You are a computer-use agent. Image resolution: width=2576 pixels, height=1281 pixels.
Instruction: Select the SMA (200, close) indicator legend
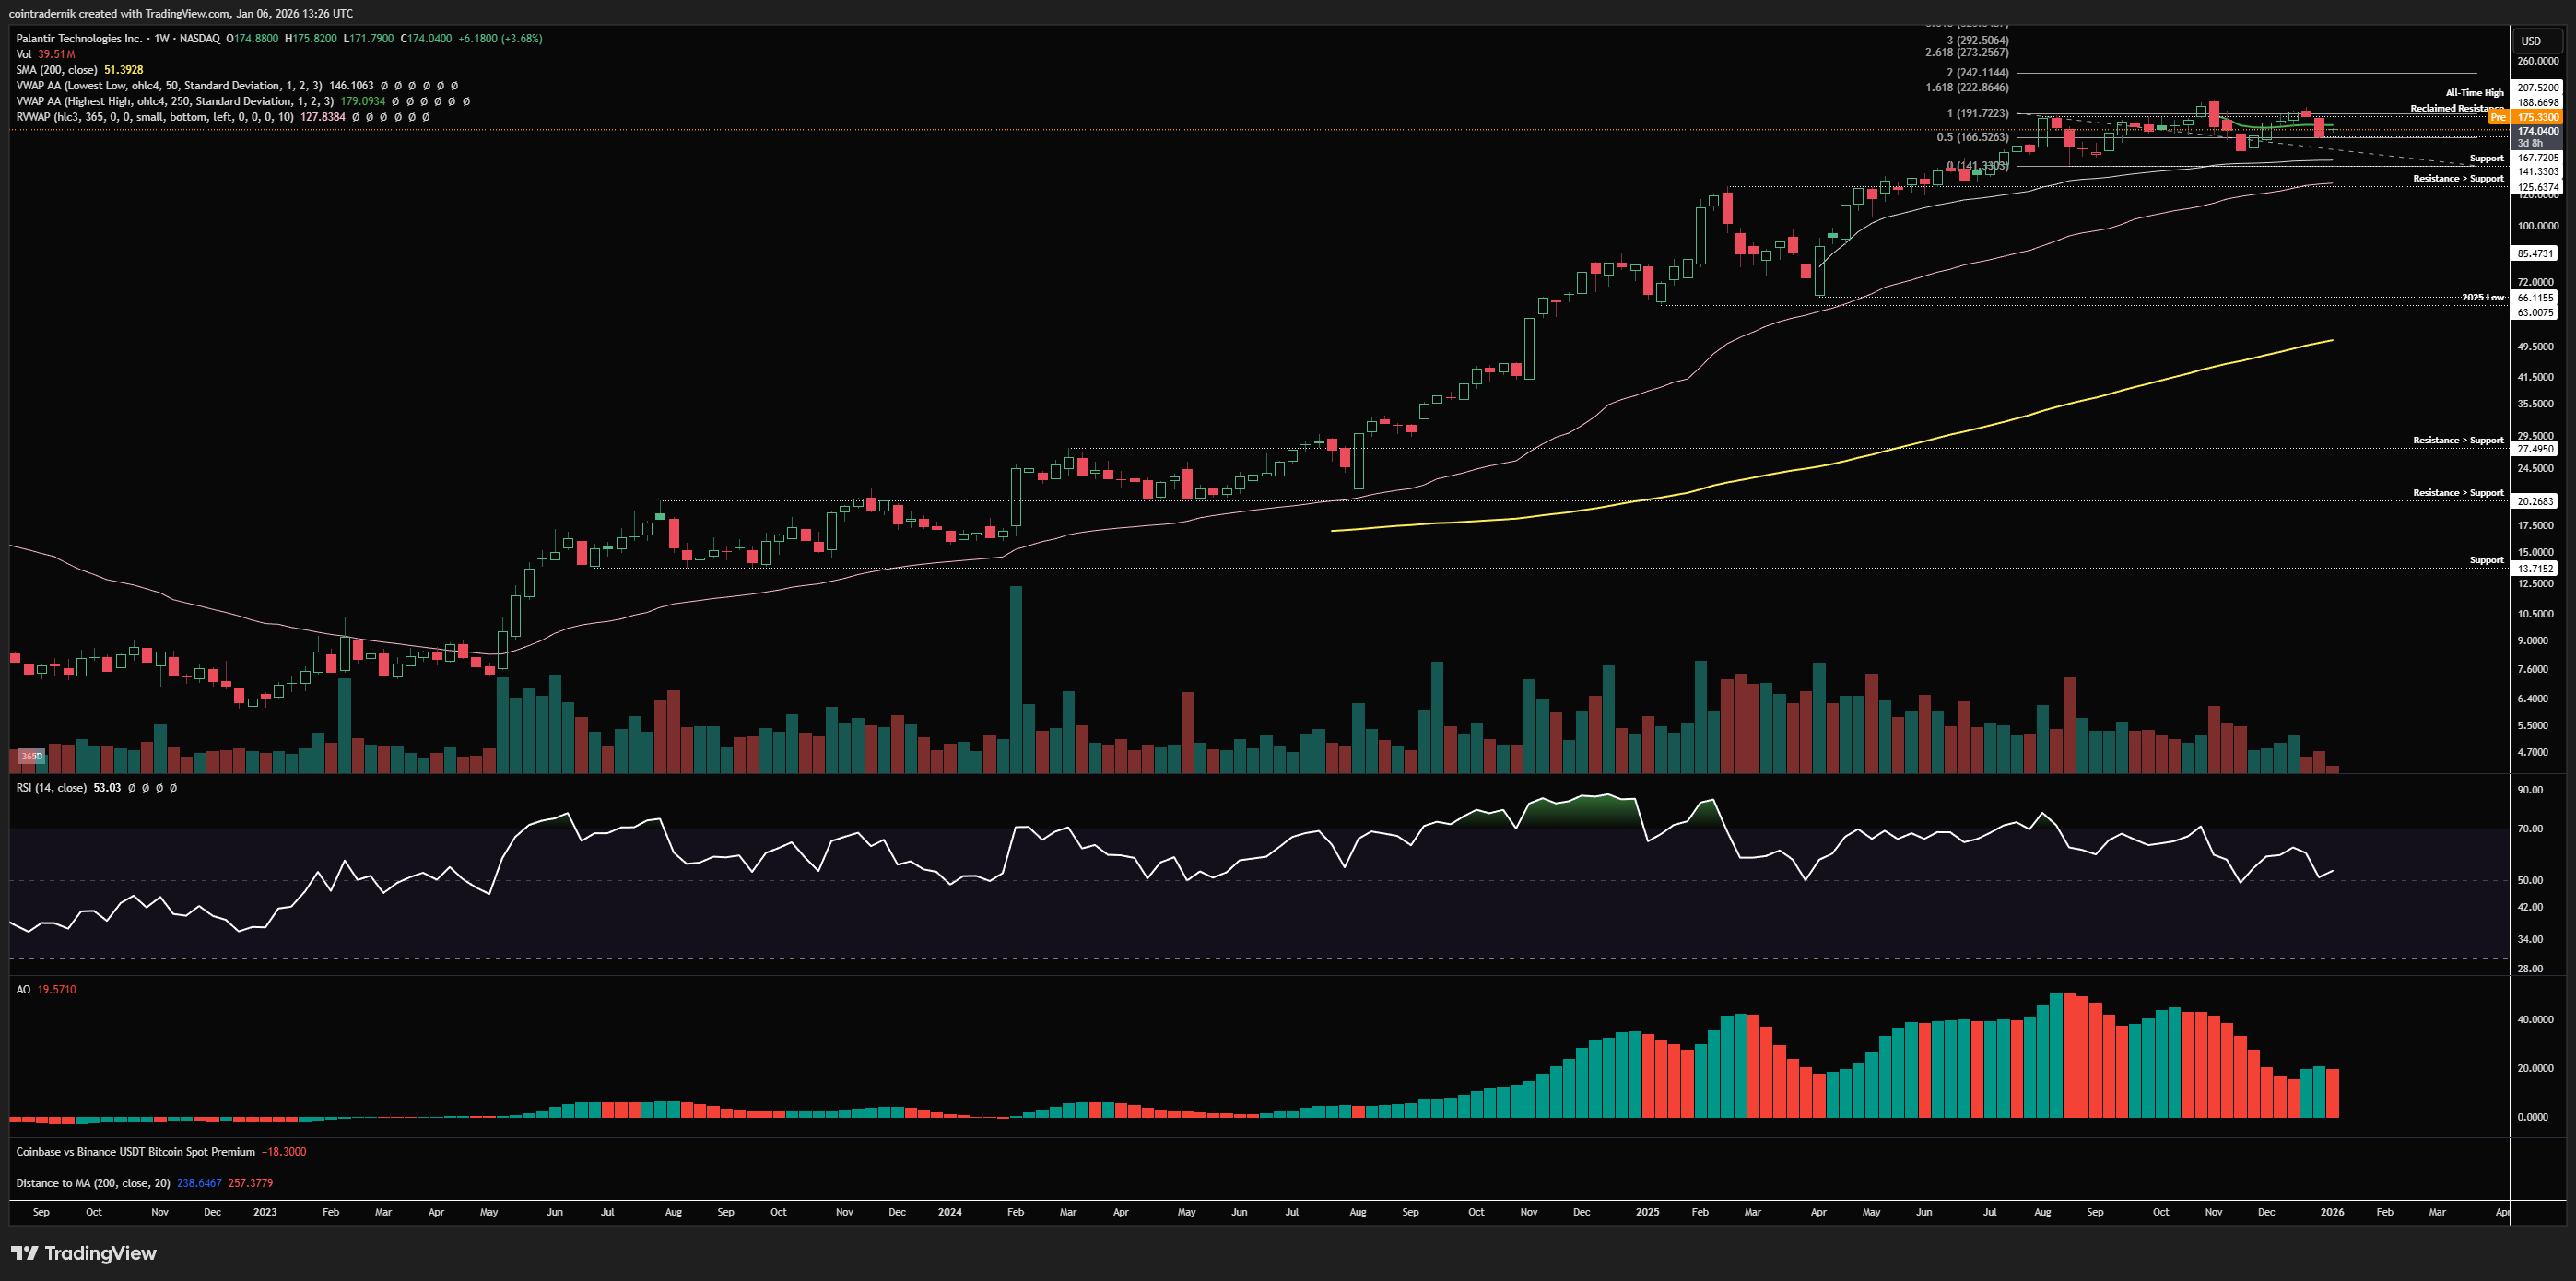pyautogui.click(x=57, y=70)
